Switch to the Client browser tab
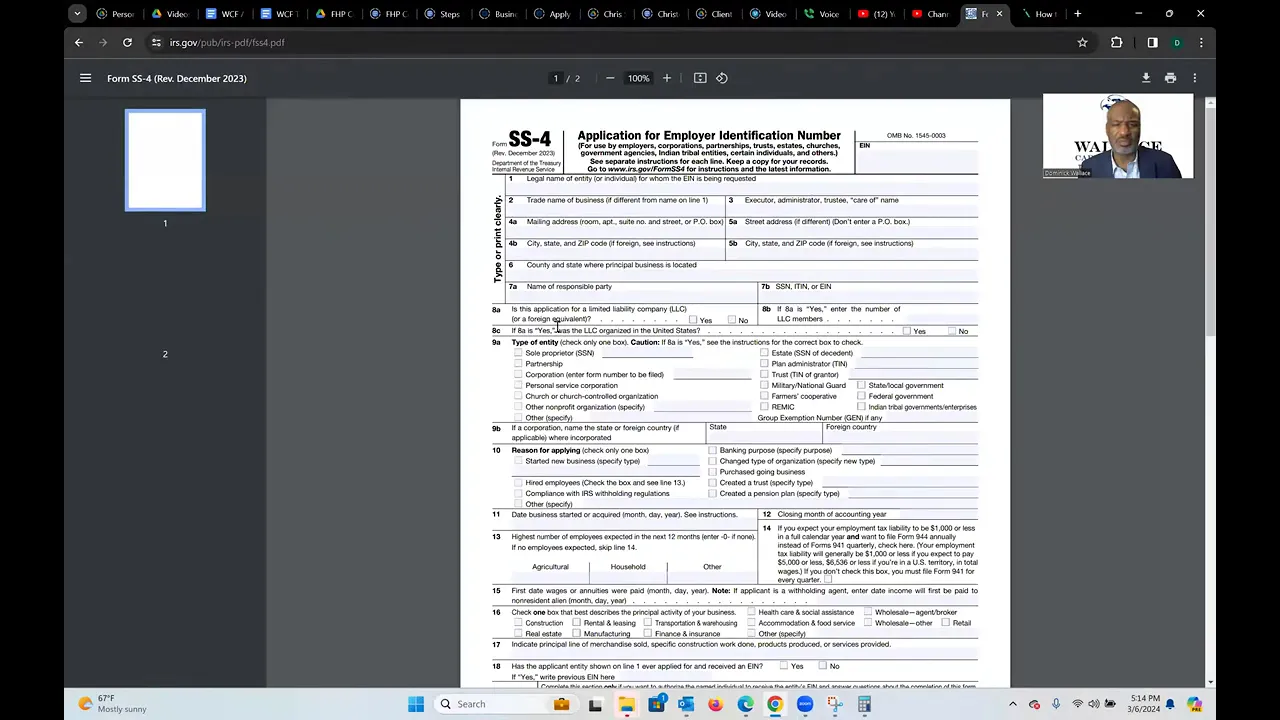 click(713, 14)
